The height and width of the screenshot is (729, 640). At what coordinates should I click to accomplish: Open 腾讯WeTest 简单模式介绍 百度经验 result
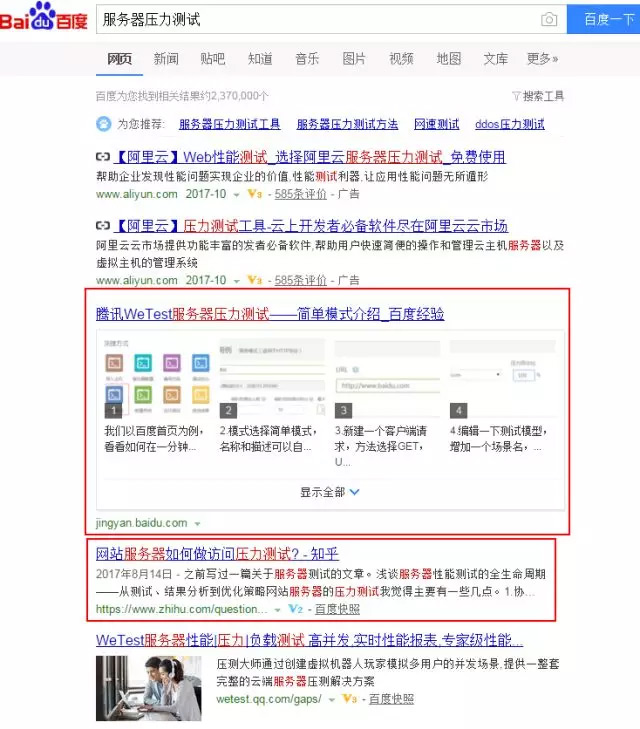click(270, 314)
